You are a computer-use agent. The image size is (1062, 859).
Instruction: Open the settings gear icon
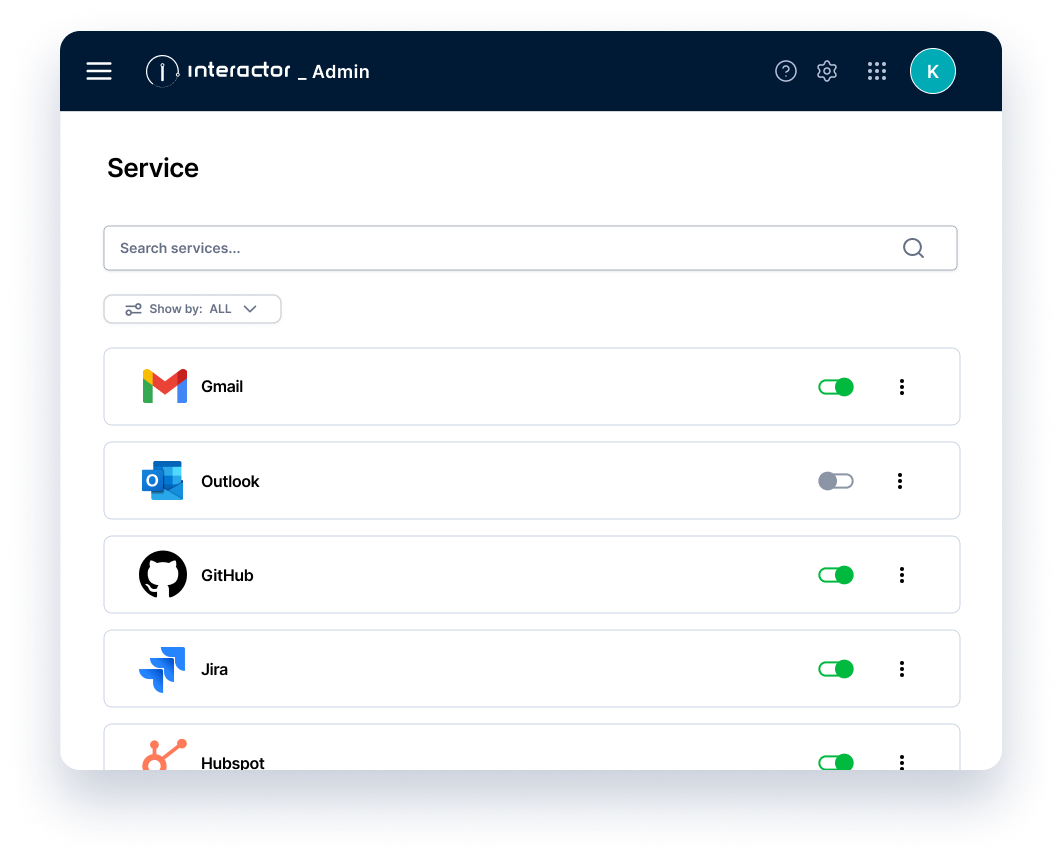click(827, 71)
